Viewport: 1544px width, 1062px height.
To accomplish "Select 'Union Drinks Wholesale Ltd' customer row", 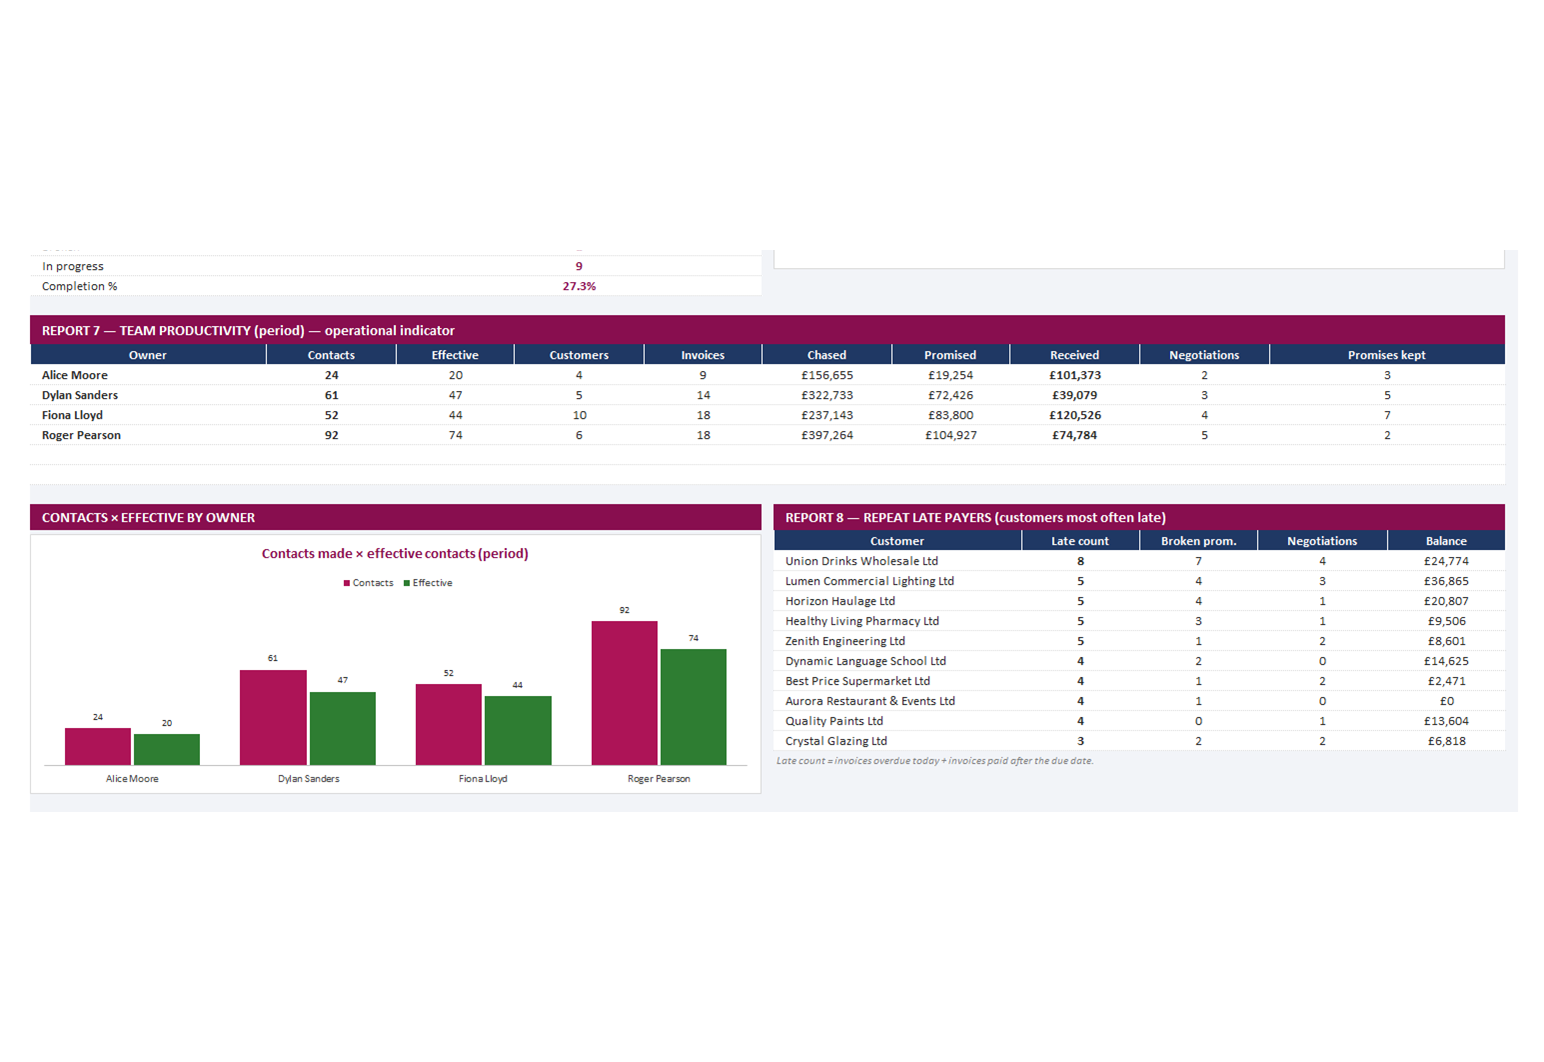I will [1139, 561].
